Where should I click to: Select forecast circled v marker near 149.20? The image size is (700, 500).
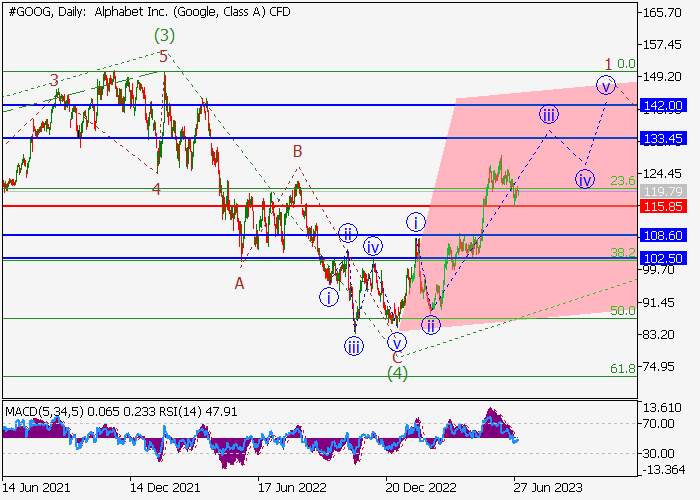[606, 85]
